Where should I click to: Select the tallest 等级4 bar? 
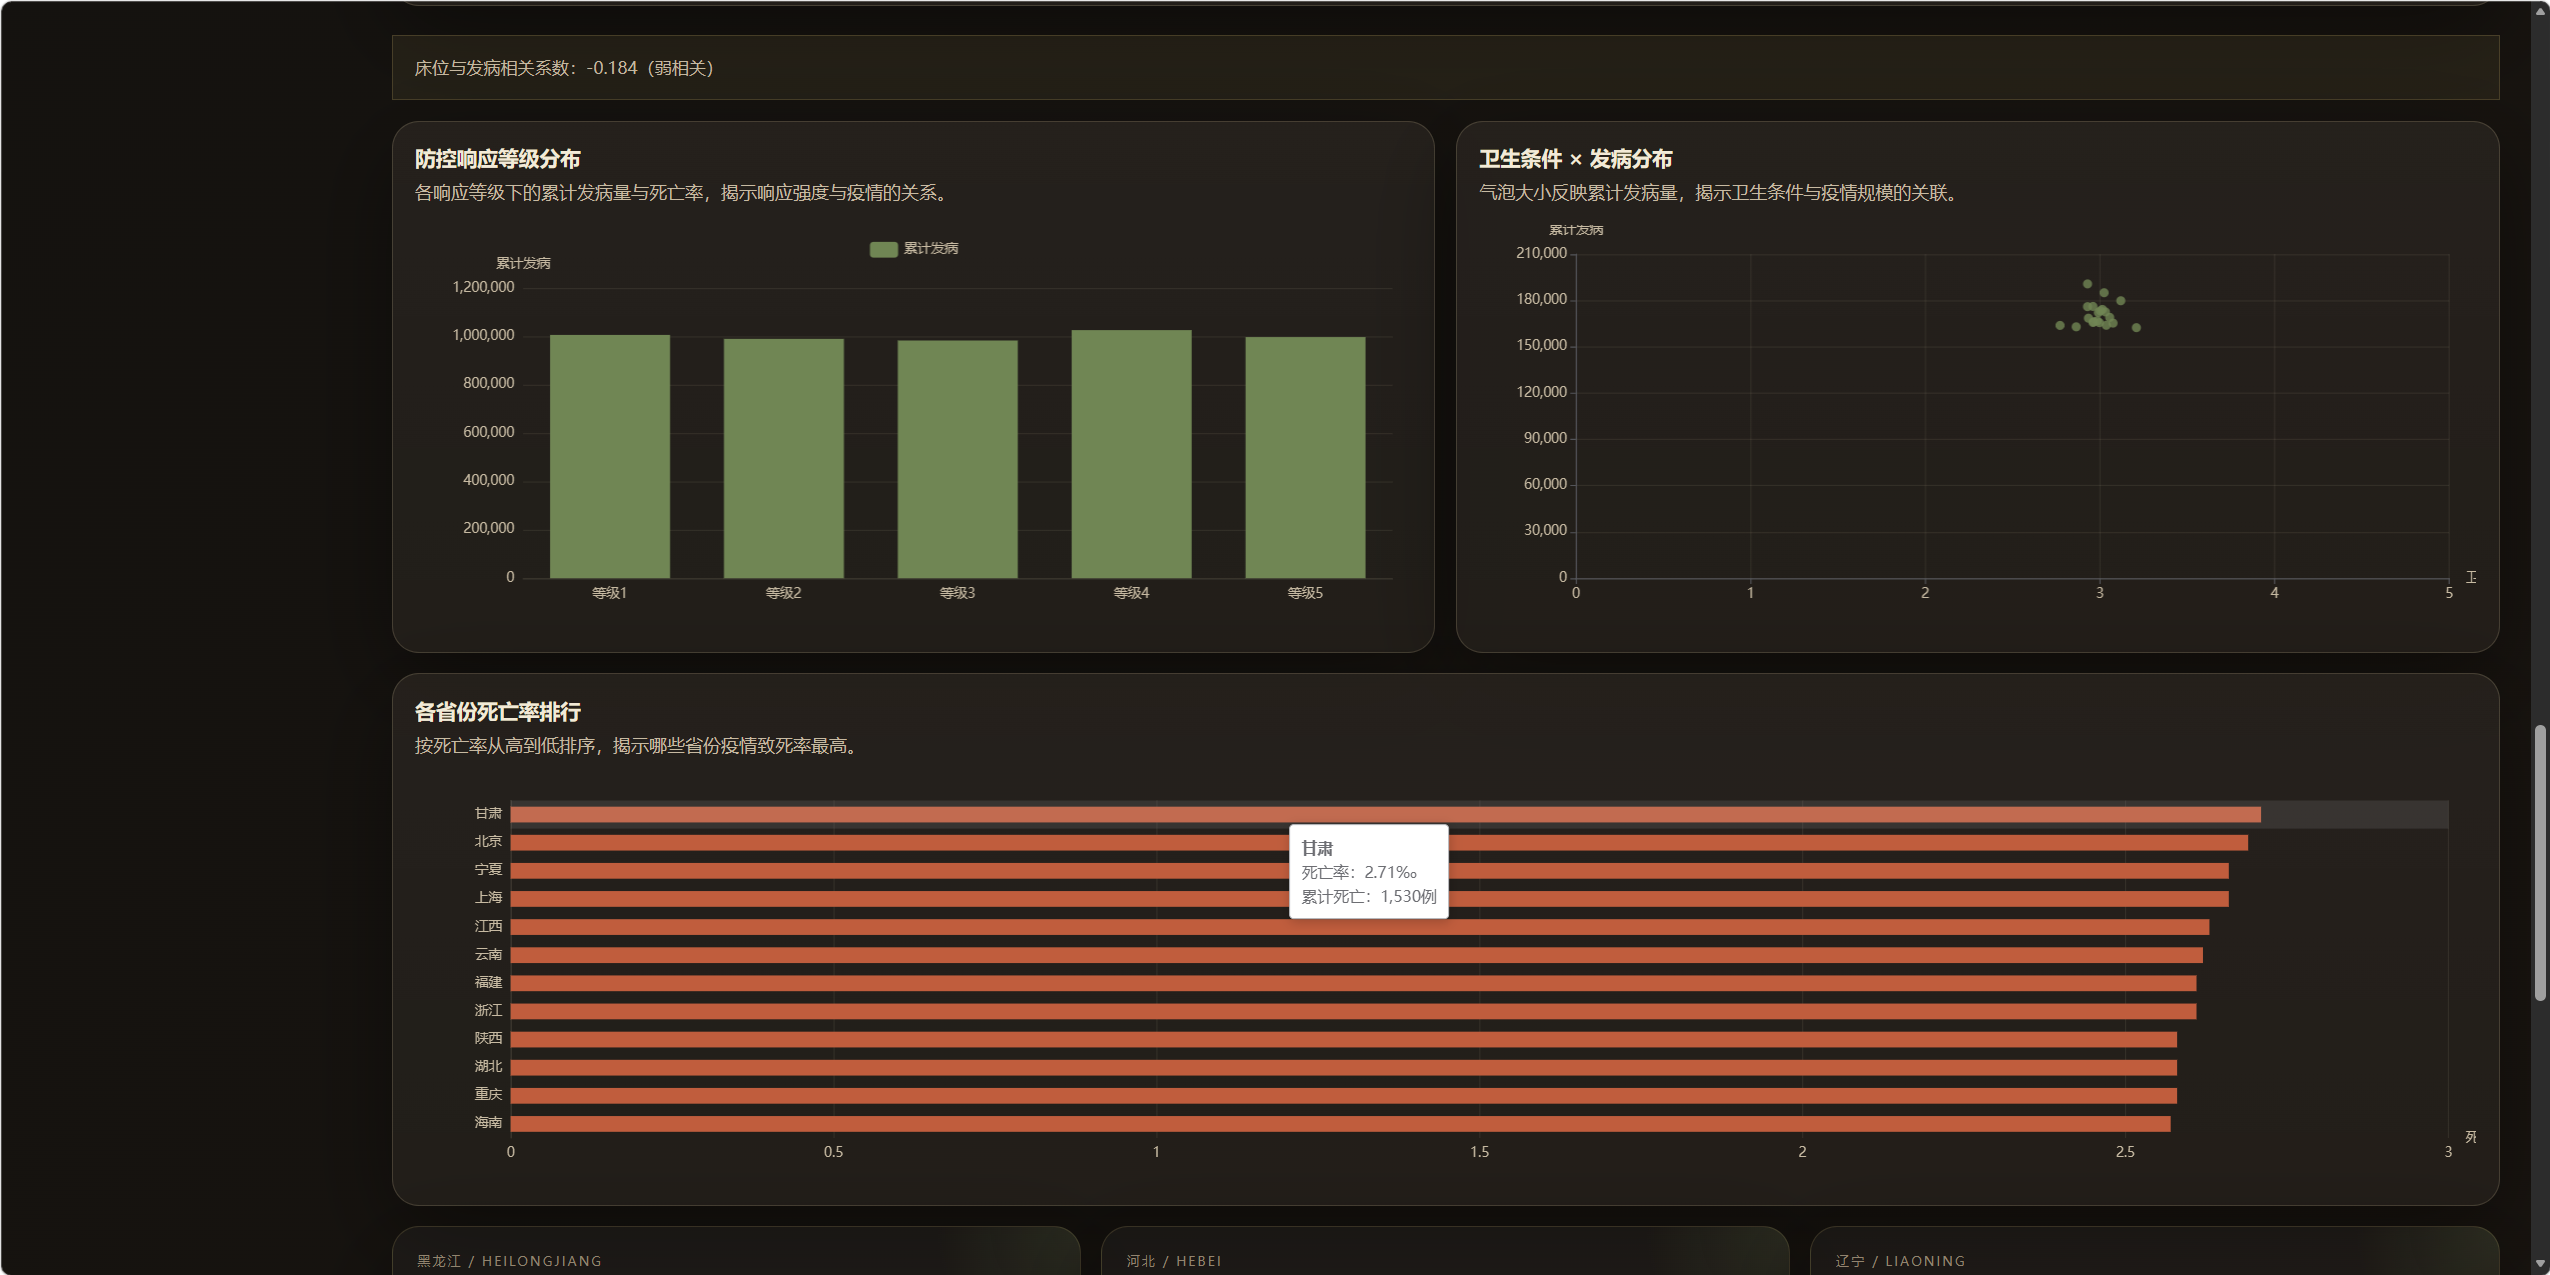point(1131,454)
